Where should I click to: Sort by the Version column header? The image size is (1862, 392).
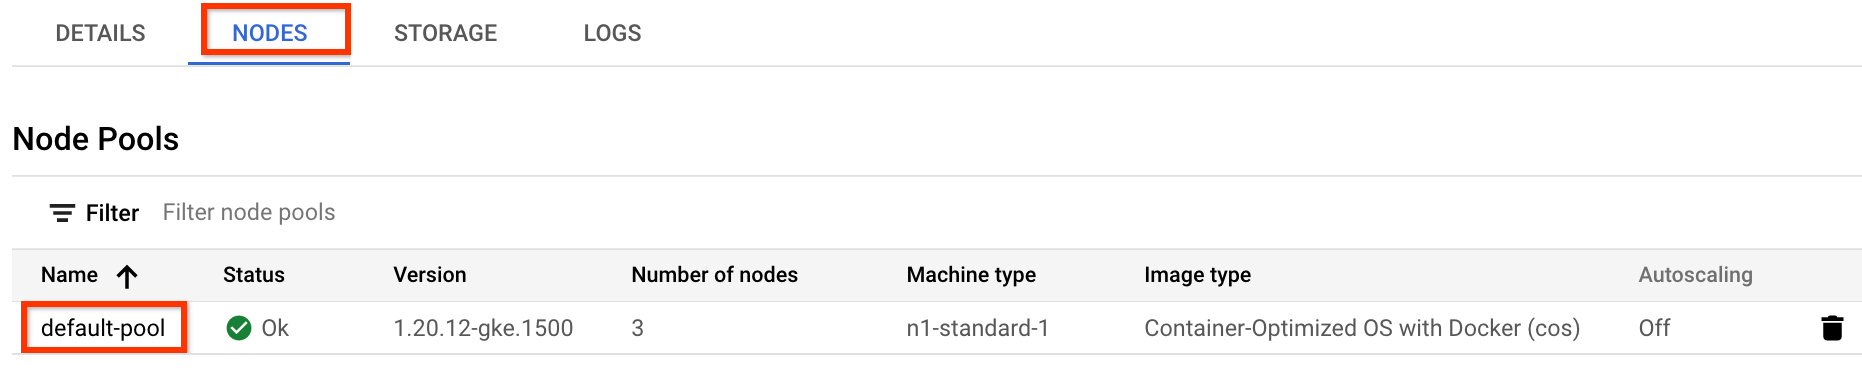tap(430, 275)
